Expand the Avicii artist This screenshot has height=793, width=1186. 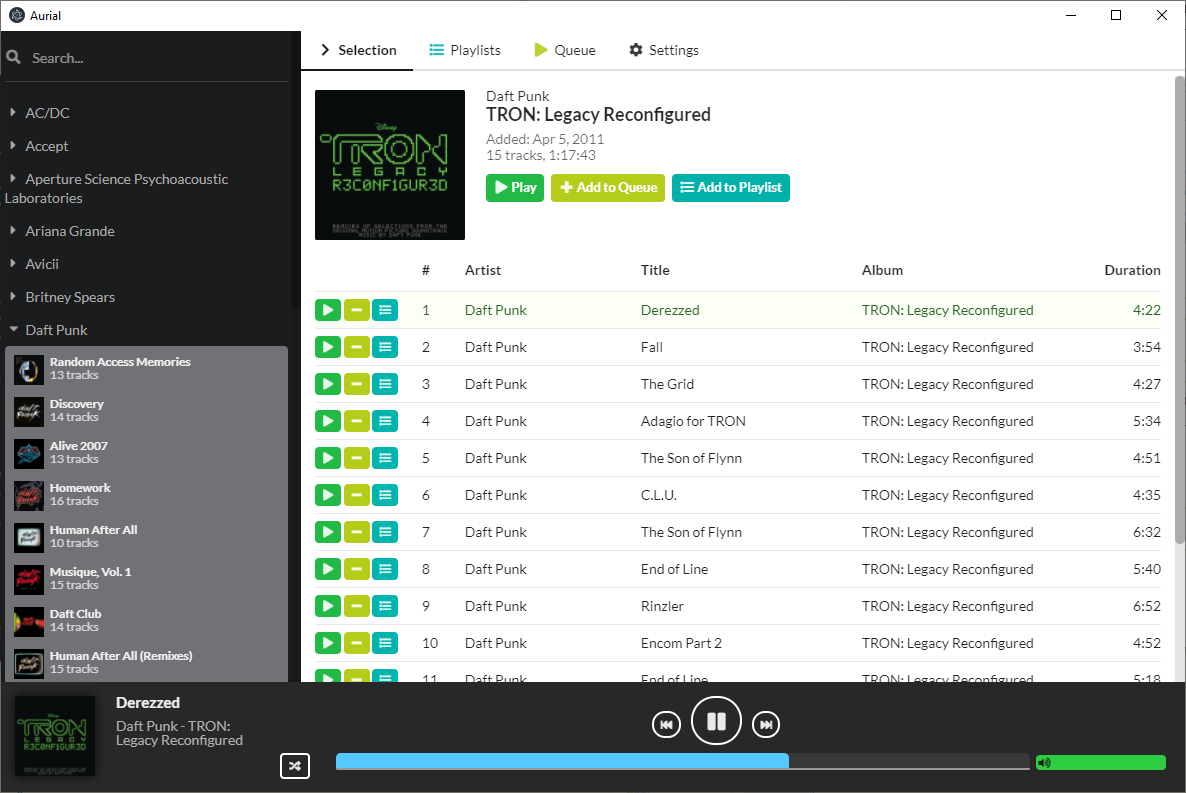tap(13, 263)
